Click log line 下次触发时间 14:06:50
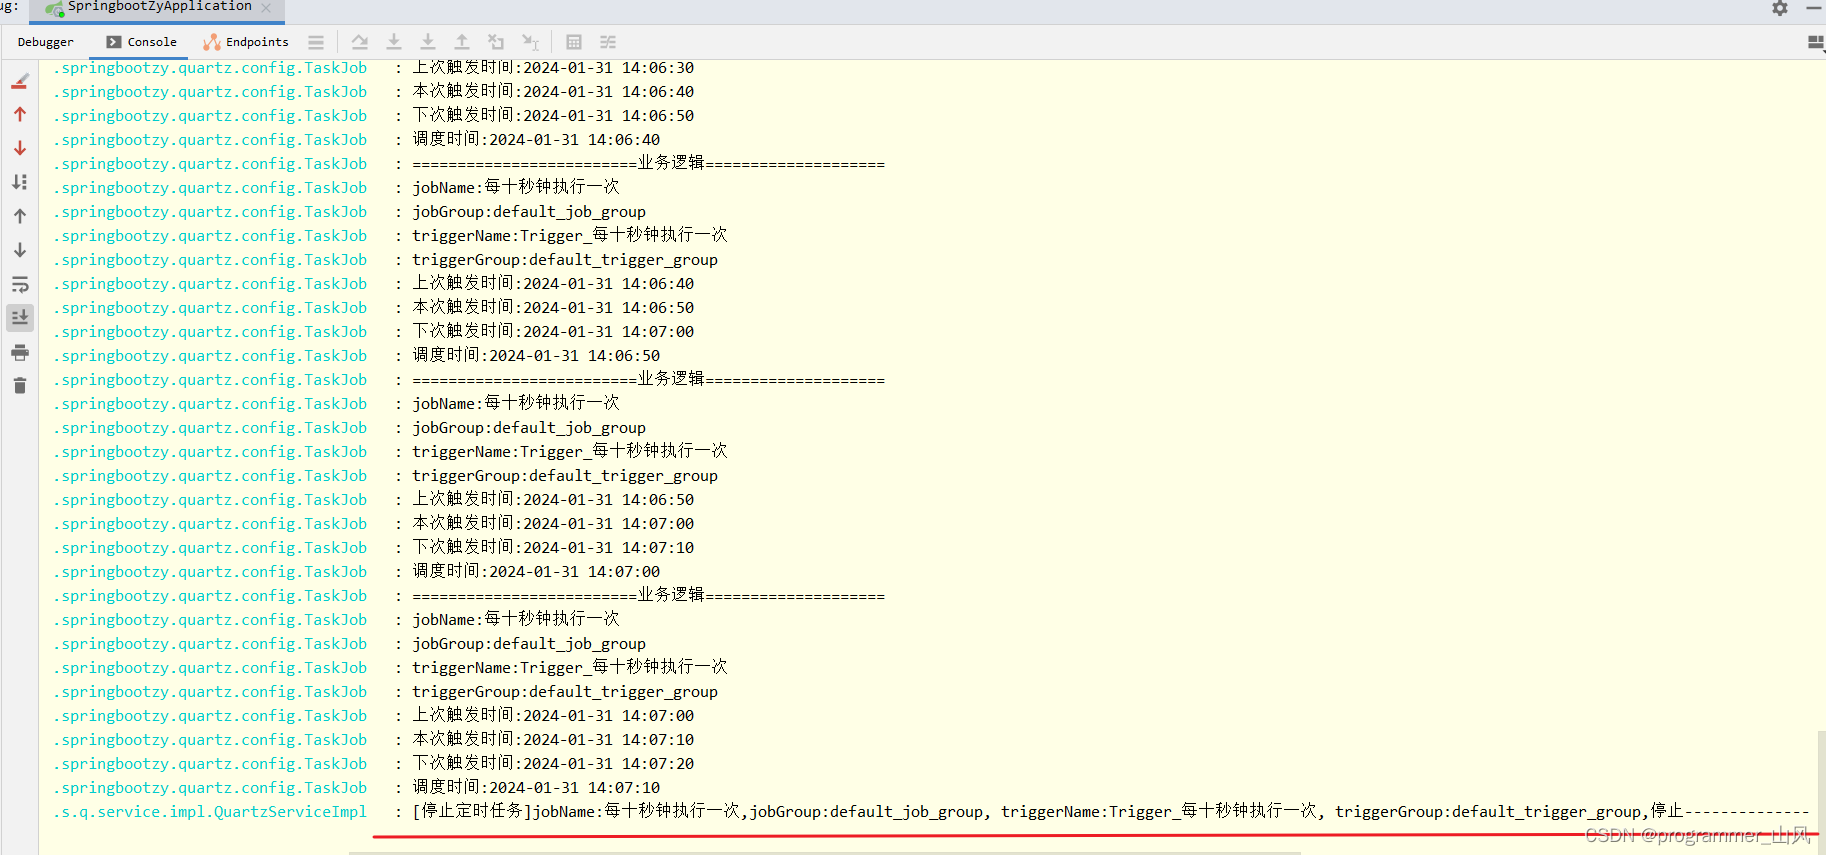This screenshot has width=1826, height=855. (x=553, y=116)
